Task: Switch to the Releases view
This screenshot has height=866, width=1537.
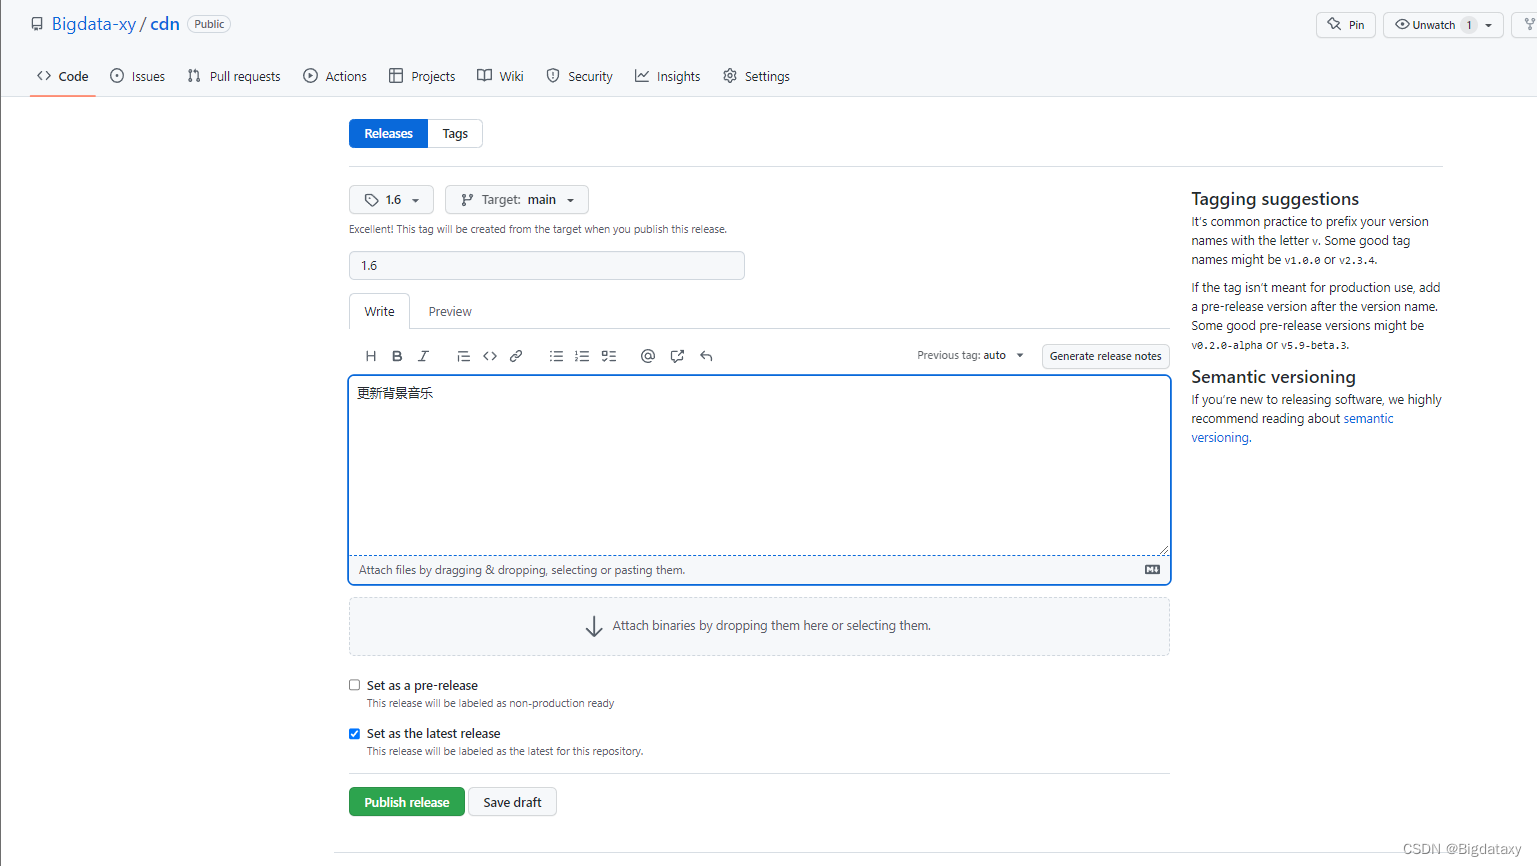Action: pyautogui.click(x=388, y=134)
